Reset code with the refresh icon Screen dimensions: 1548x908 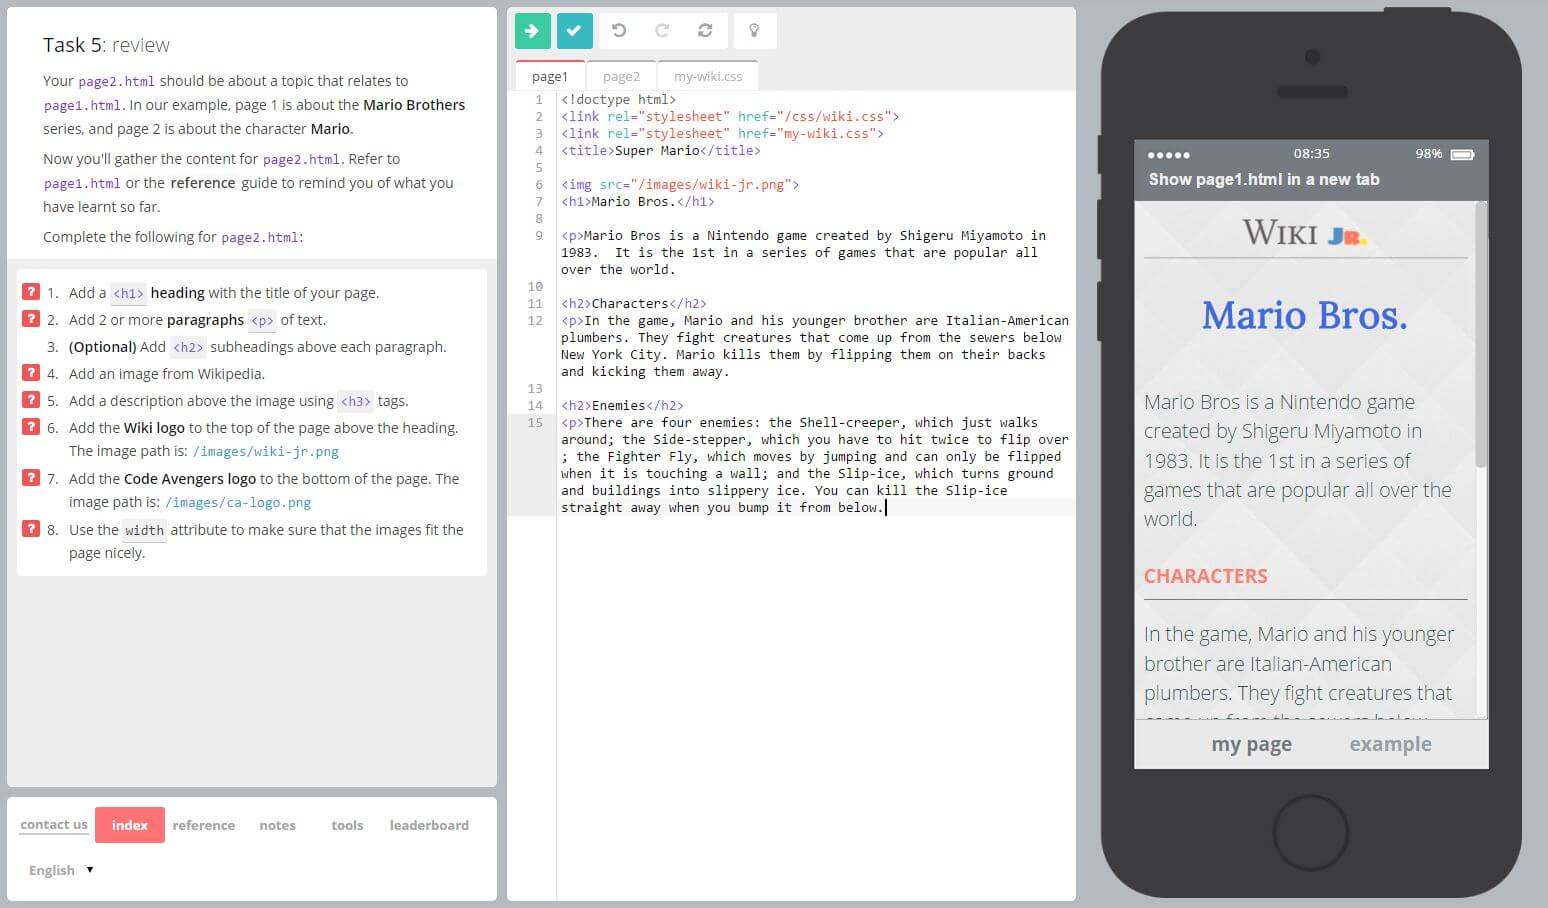[705, 31]
